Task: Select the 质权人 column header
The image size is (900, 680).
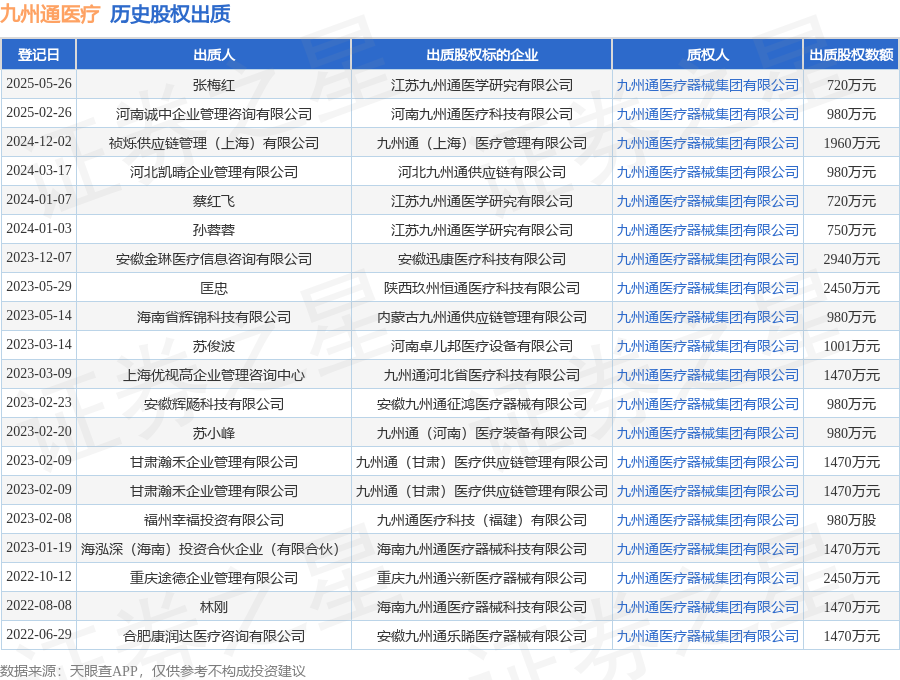Action: click(707, 55)
